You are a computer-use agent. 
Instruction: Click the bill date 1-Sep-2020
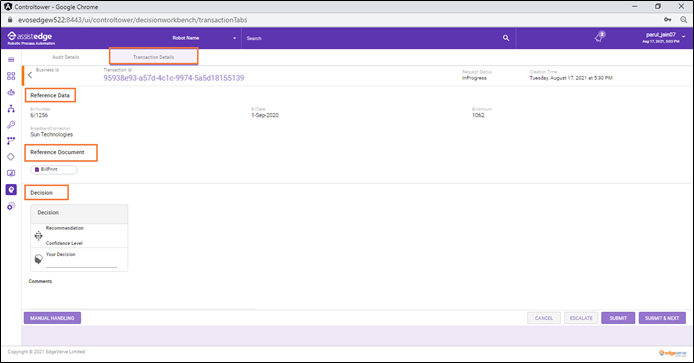click(x=265, y=115)
